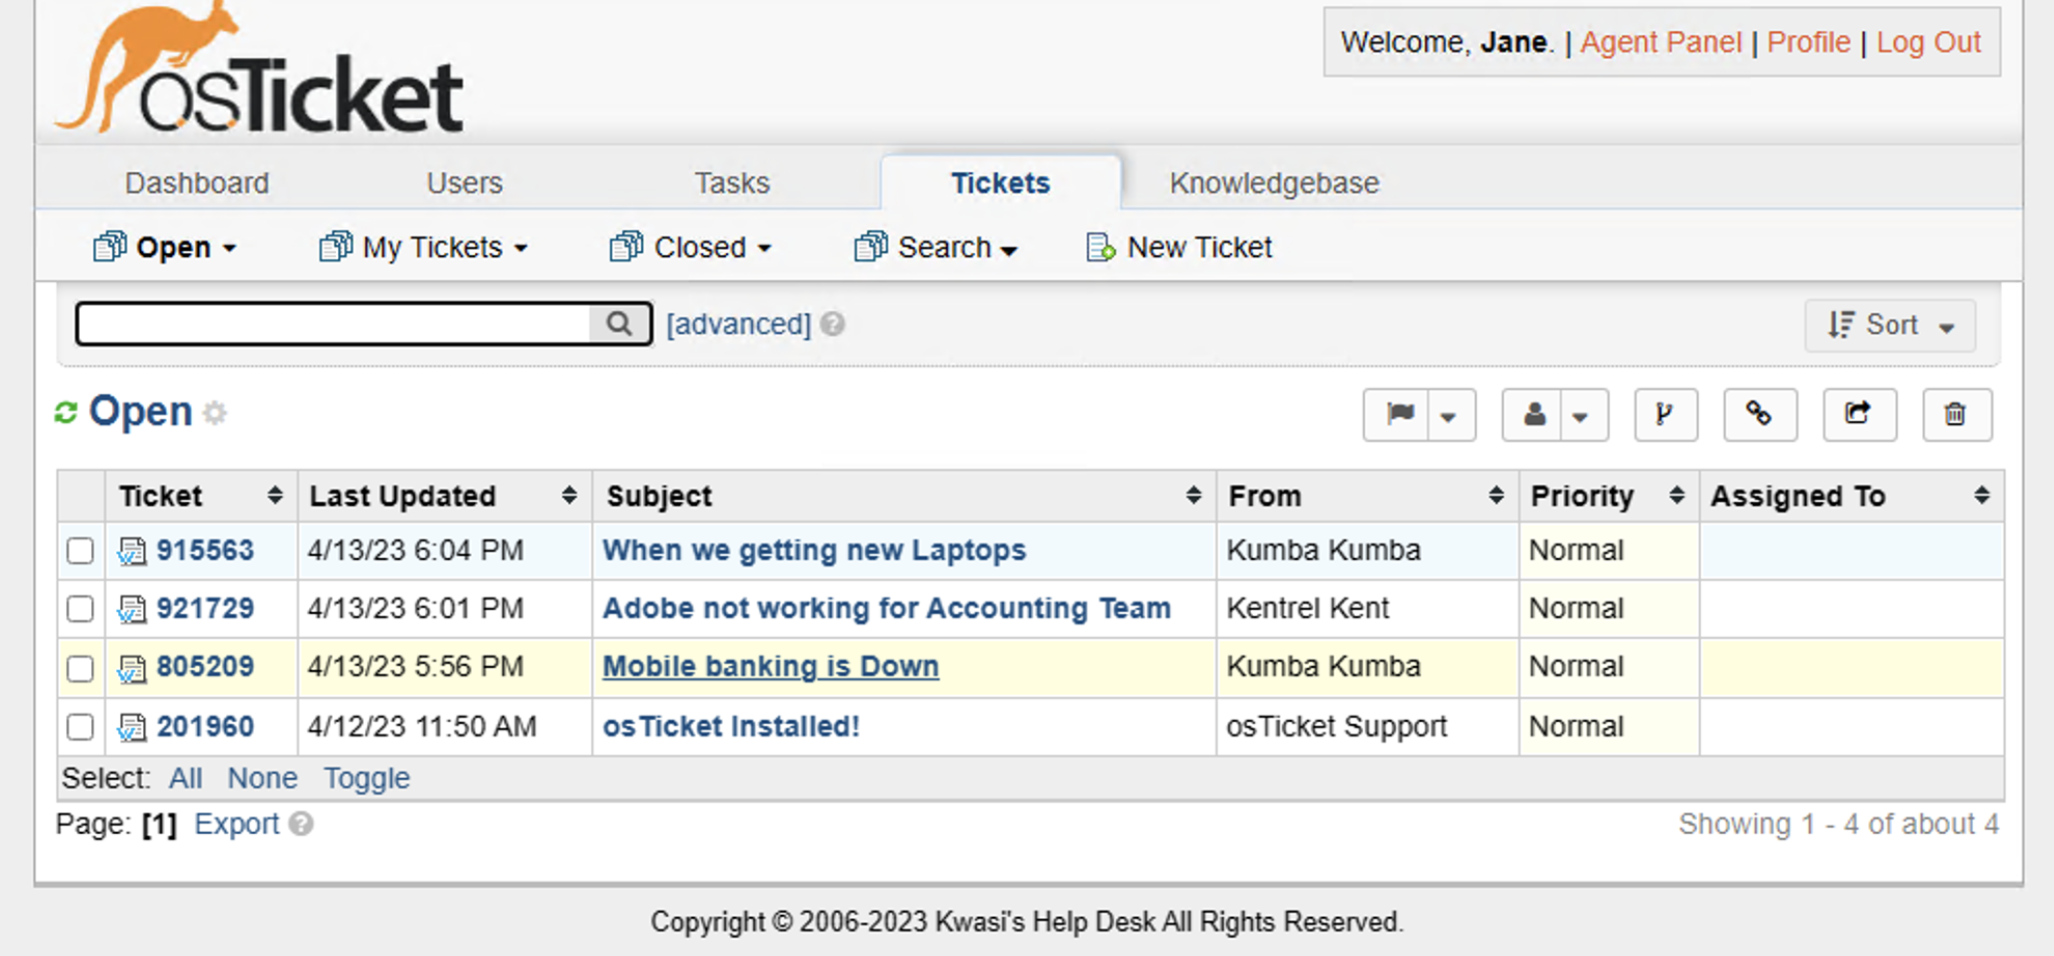Select All tickets link
This screenshot has width=2054, height=956.
[x=185, y=778]
